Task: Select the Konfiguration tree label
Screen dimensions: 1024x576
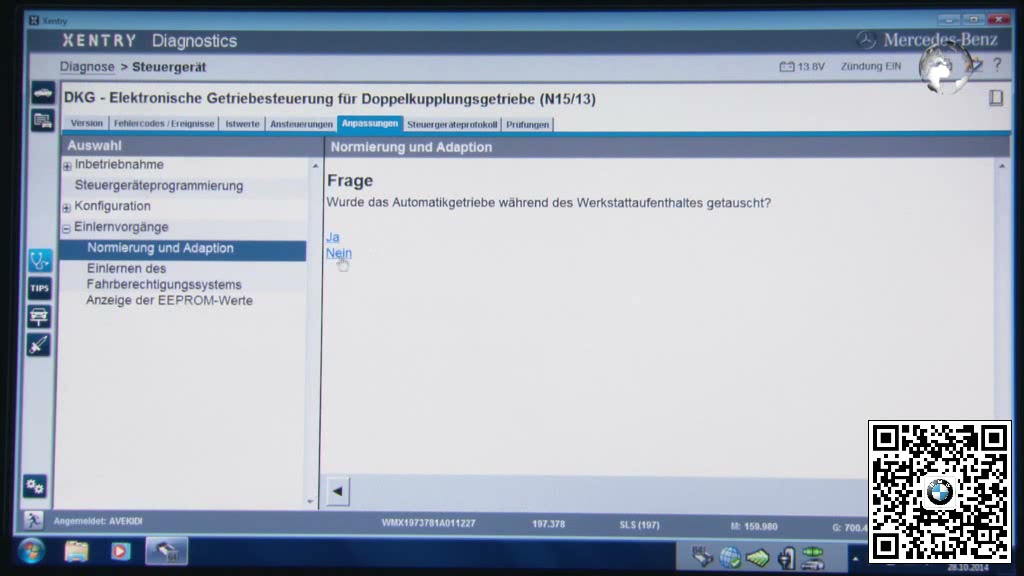Action: point(112,206)
